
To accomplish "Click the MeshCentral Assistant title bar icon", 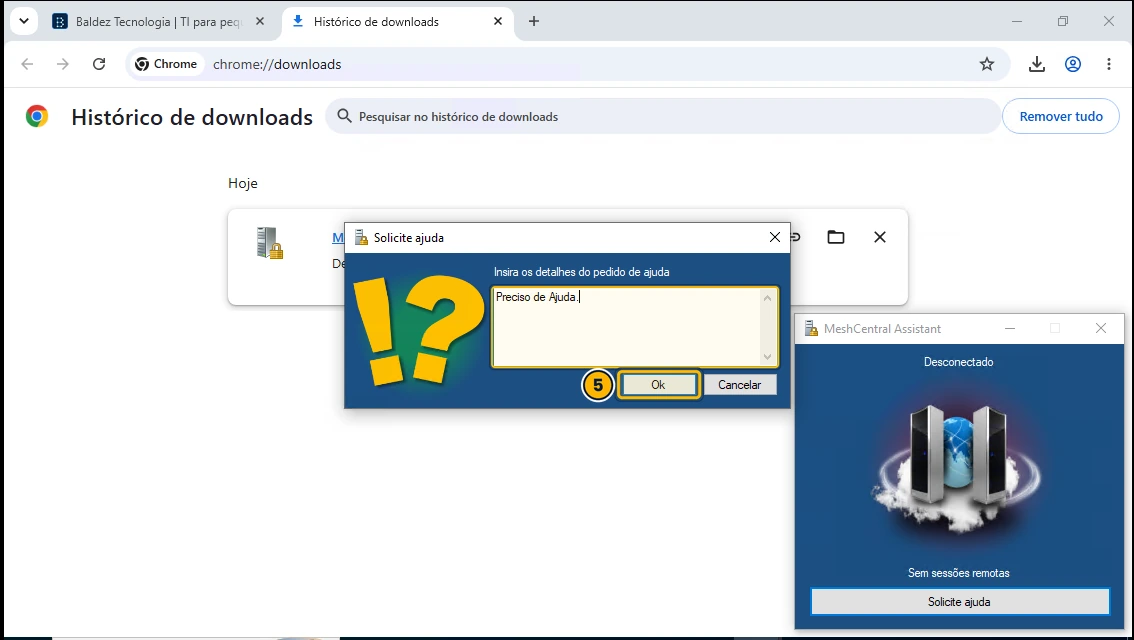I will click(811, 328).
